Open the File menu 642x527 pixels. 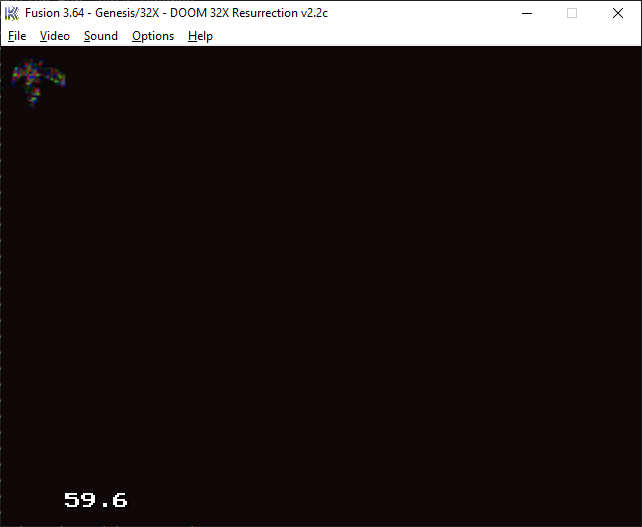tap(17, 36)
